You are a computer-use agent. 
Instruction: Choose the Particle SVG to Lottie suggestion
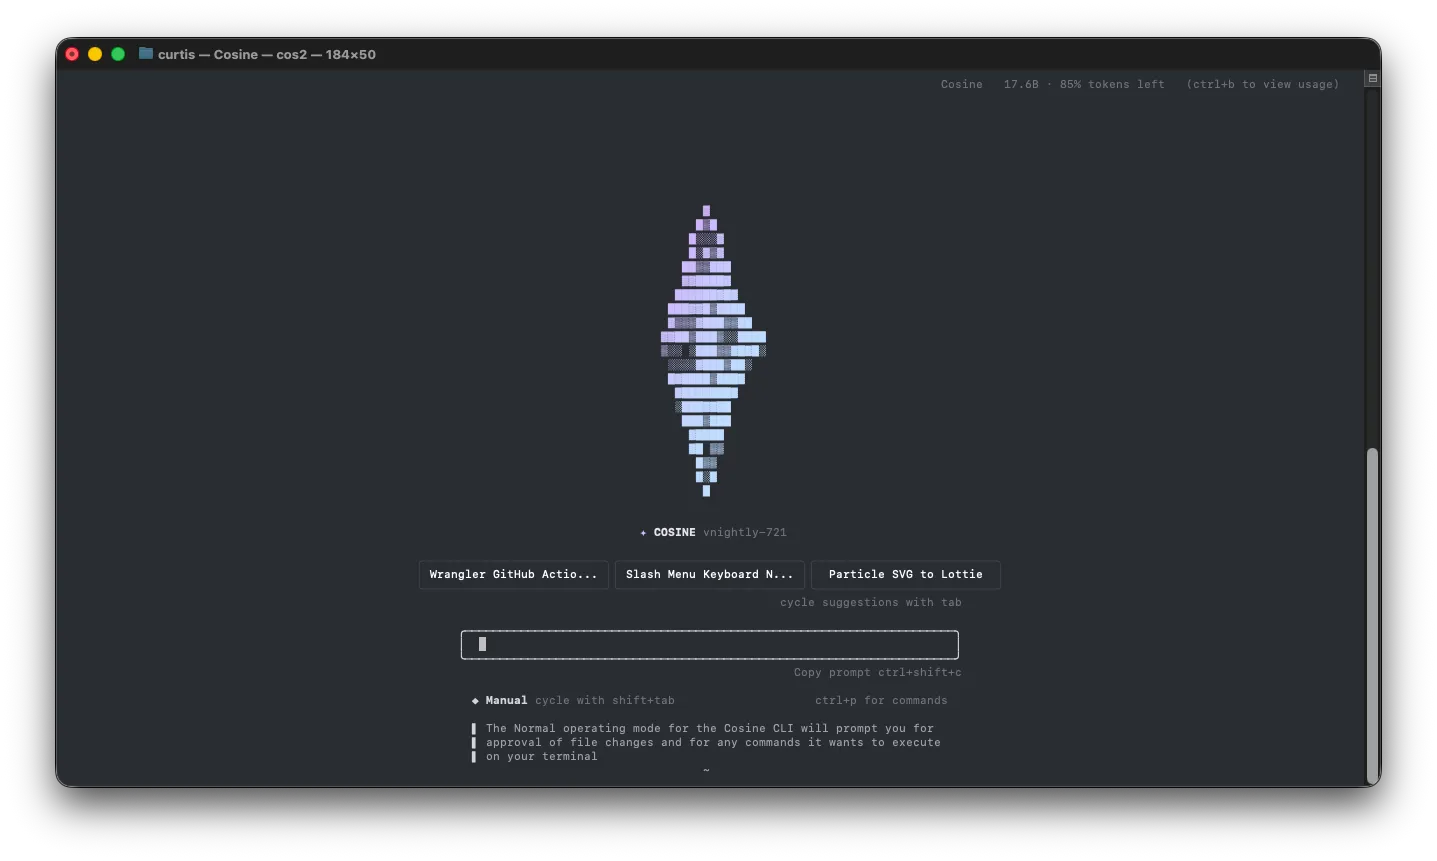point(905,574)
